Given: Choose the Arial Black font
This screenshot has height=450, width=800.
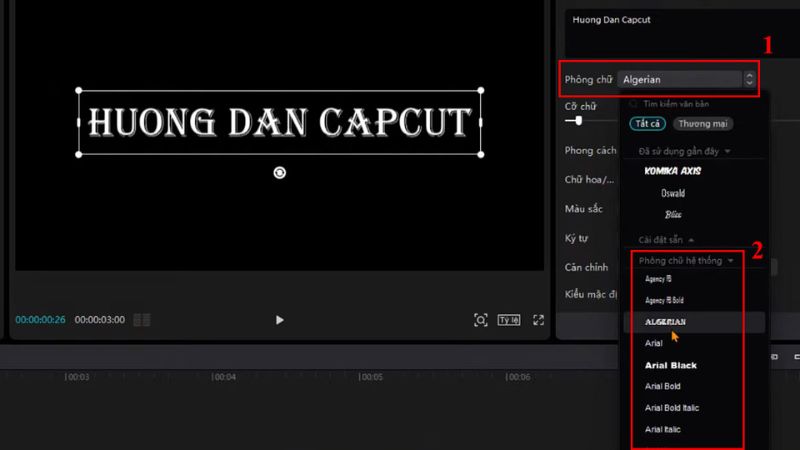Looking at the screenshot, I should pyautogui.click(x=670, y=365).
